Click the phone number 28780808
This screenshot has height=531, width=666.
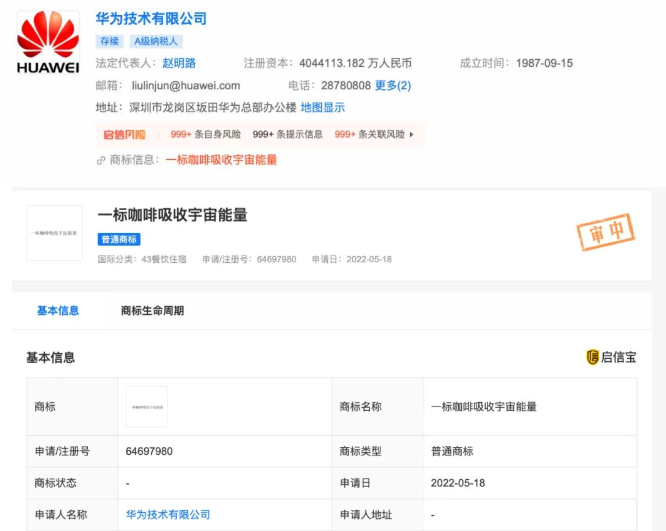tap(346, 85)
